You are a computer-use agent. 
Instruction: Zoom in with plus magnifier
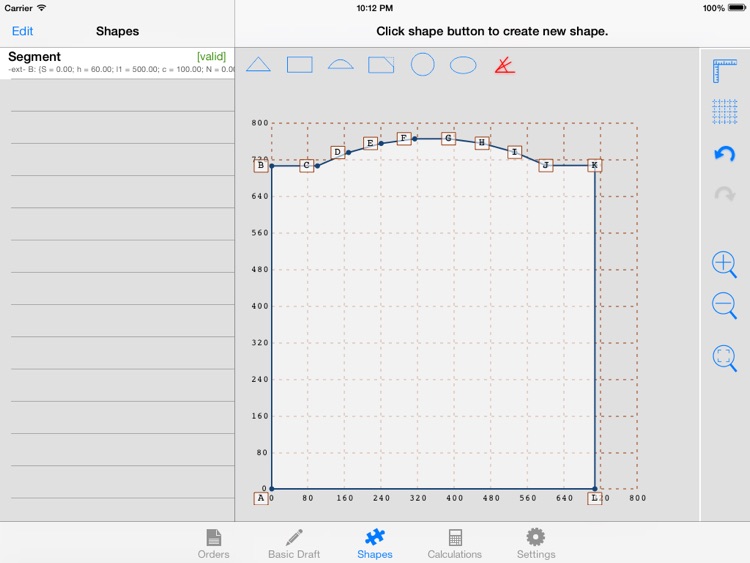[724, 264]
